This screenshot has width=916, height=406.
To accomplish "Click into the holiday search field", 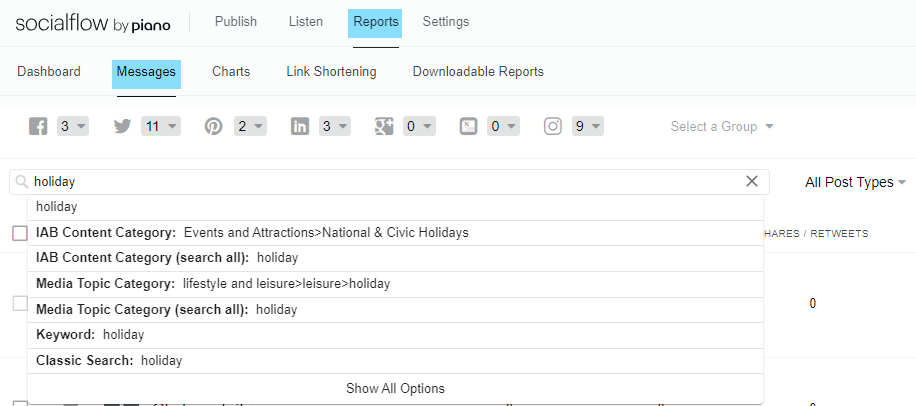I will [x=389, y=182].
